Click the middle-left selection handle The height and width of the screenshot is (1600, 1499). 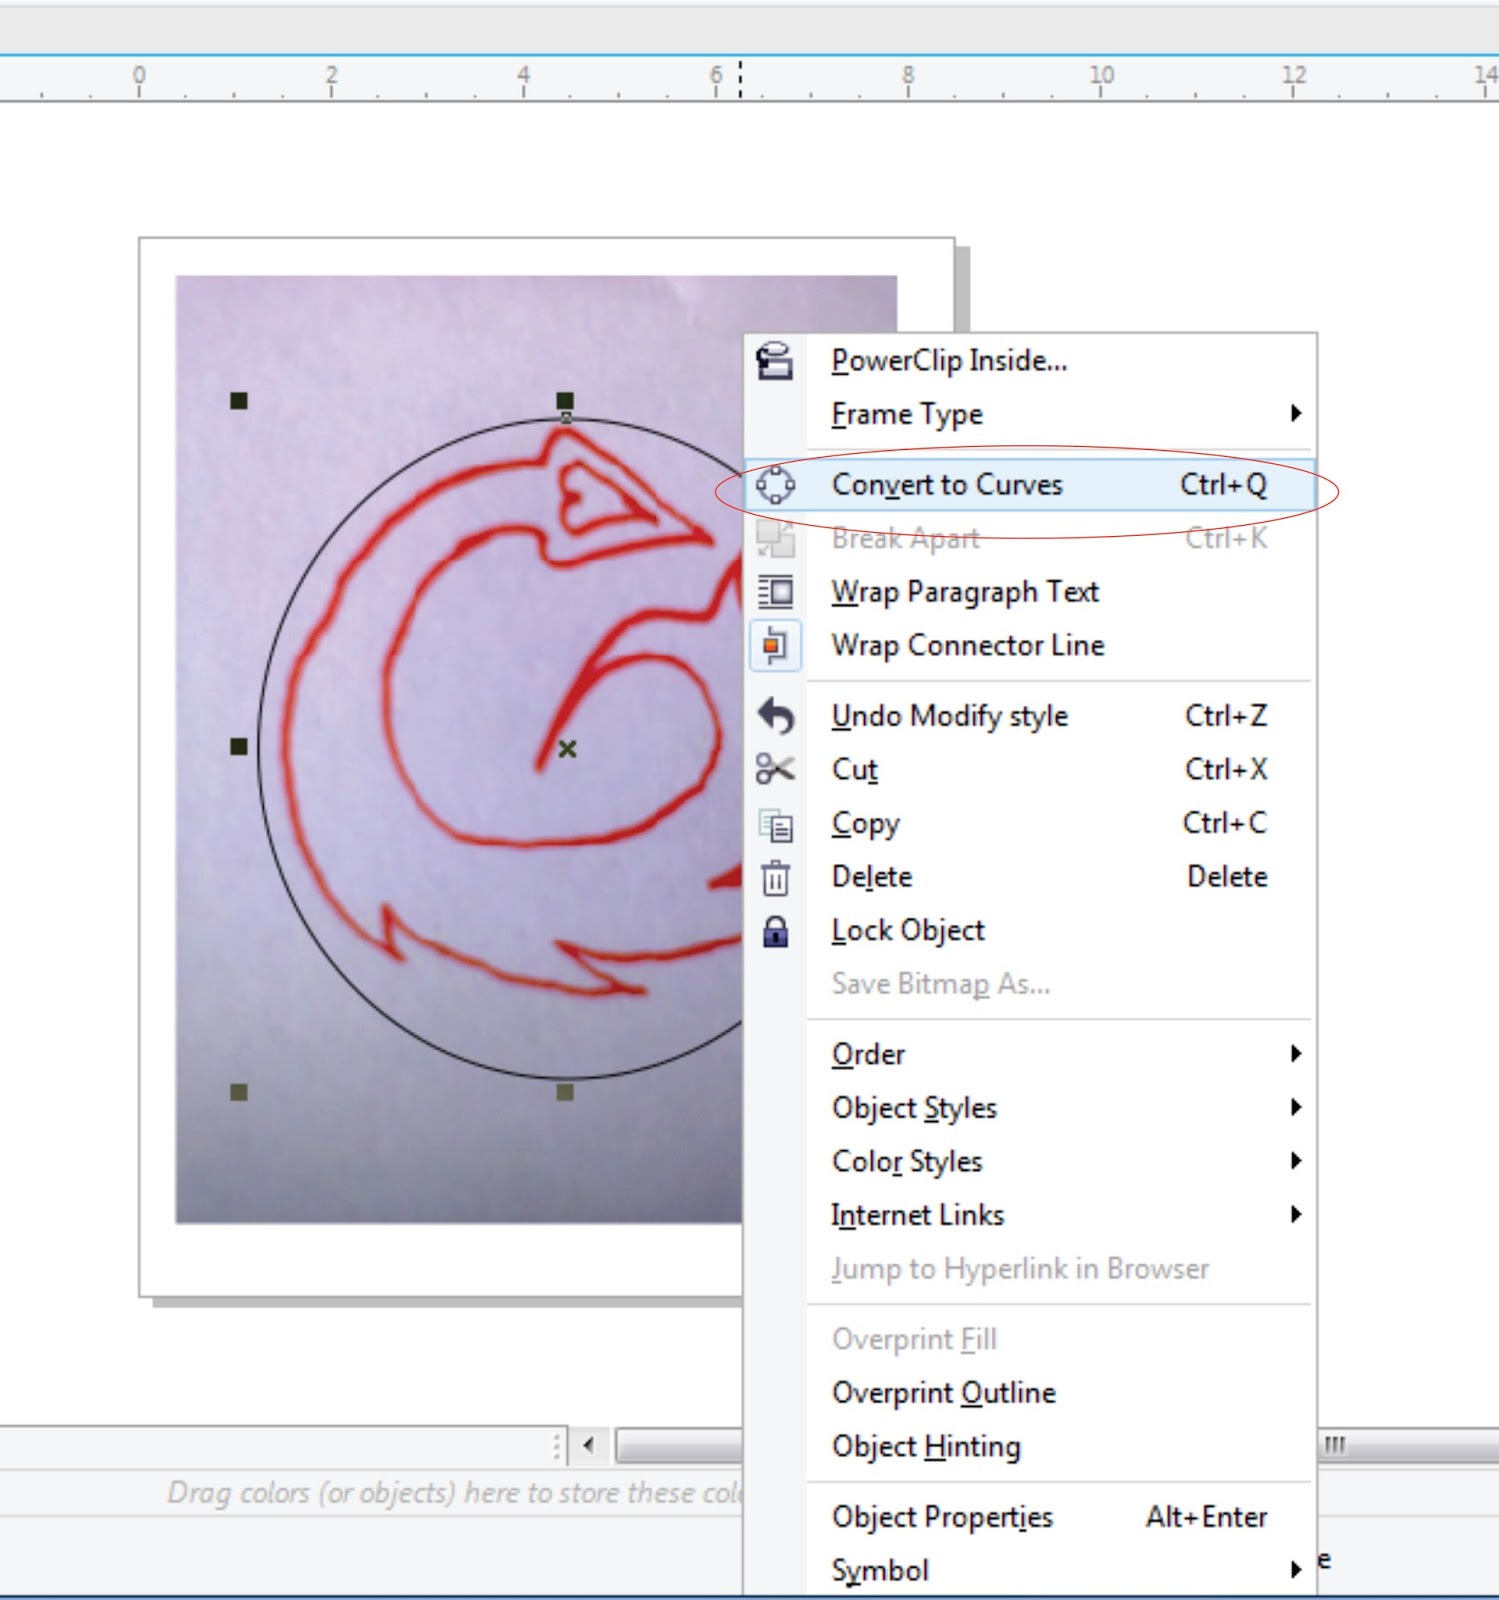click(239, 746)
